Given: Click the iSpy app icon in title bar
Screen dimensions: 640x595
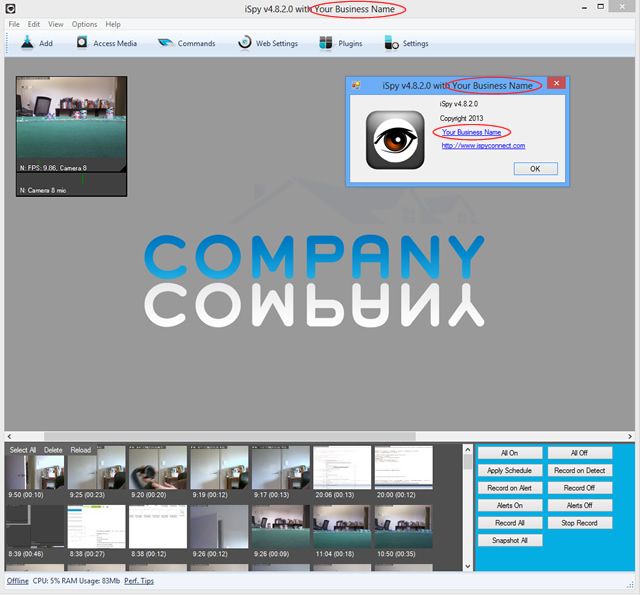Looking at the screenshot, I should tap(11, 8).
